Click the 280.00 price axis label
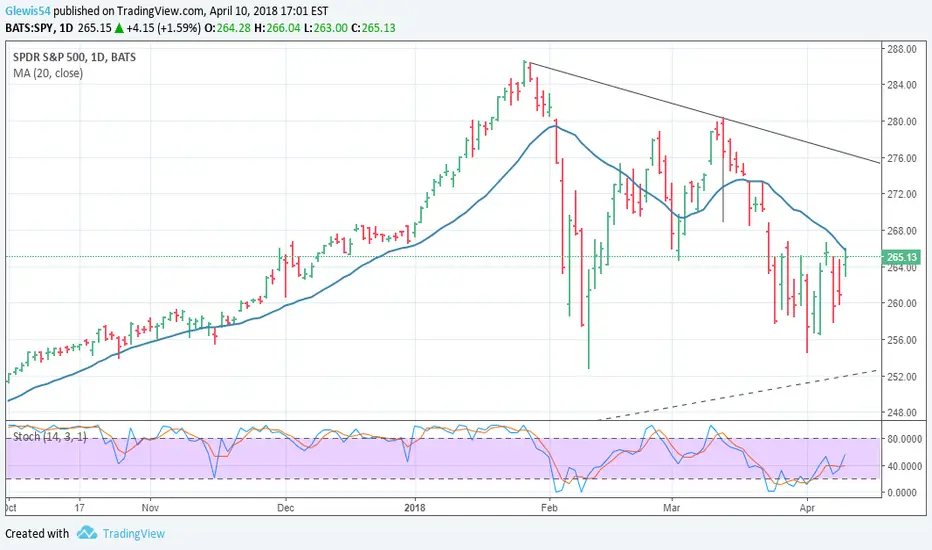The width and height of the screenshot is (932, 550). [902, 121]
